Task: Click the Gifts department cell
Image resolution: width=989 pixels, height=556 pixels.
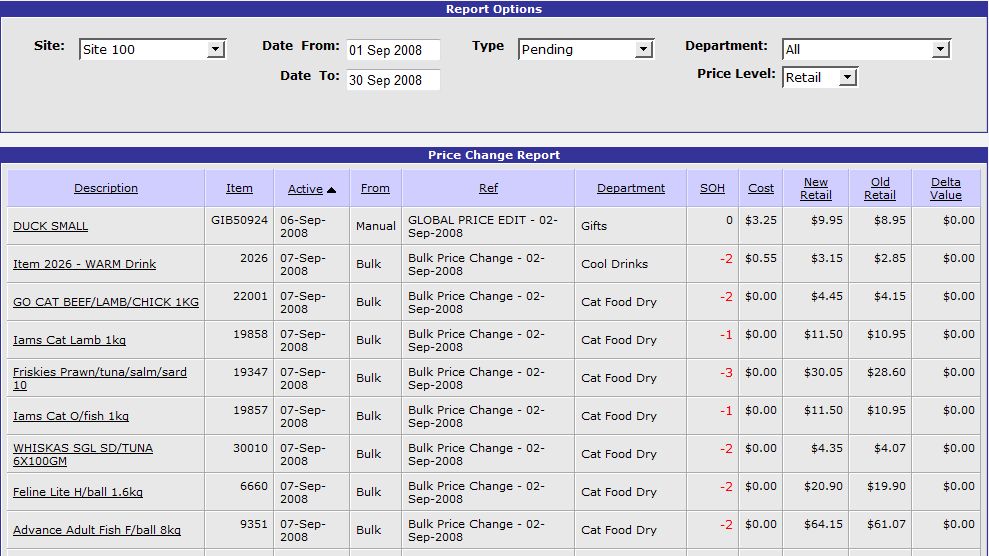Action: click(594, 226)
